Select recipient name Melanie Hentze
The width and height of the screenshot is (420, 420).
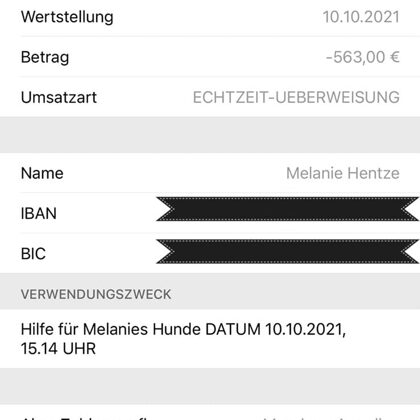343,173
